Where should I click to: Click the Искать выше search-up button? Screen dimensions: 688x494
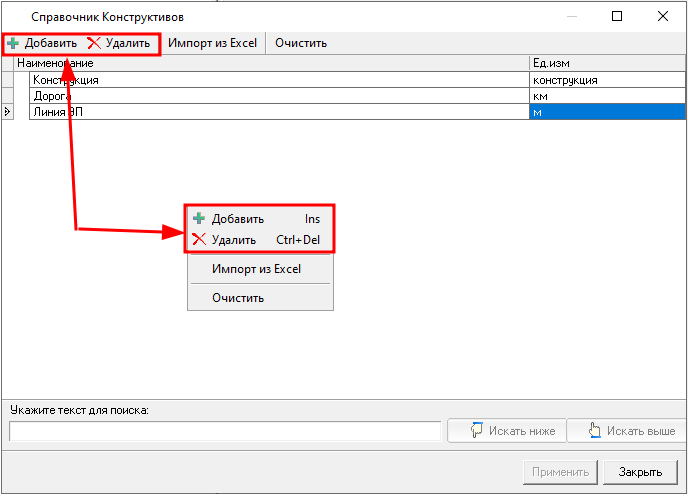(625, 431)
